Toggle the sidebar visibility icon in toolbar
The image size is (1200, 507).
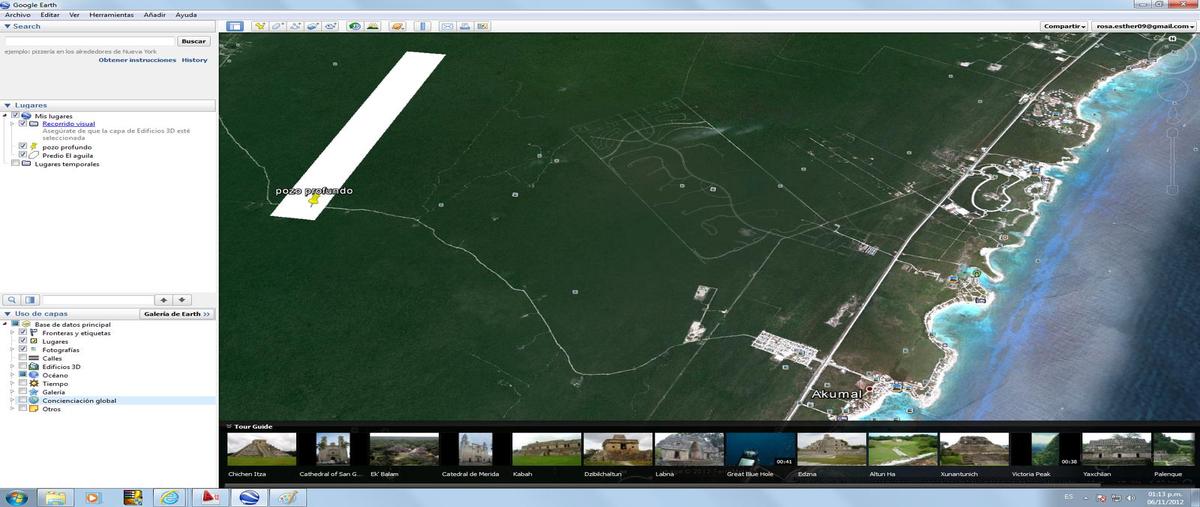point(234,26)
